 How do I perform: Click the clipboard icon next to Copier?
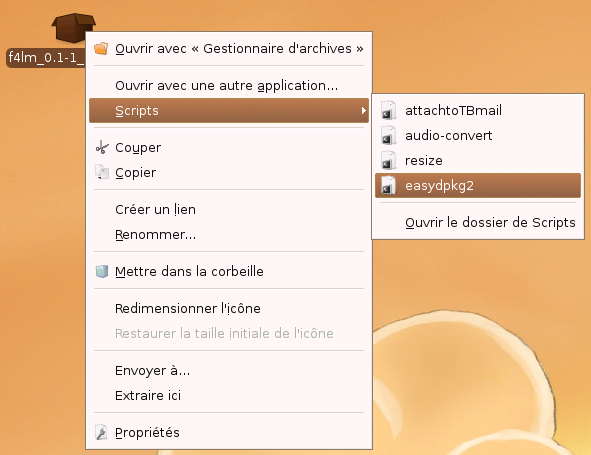pos(102,172)
